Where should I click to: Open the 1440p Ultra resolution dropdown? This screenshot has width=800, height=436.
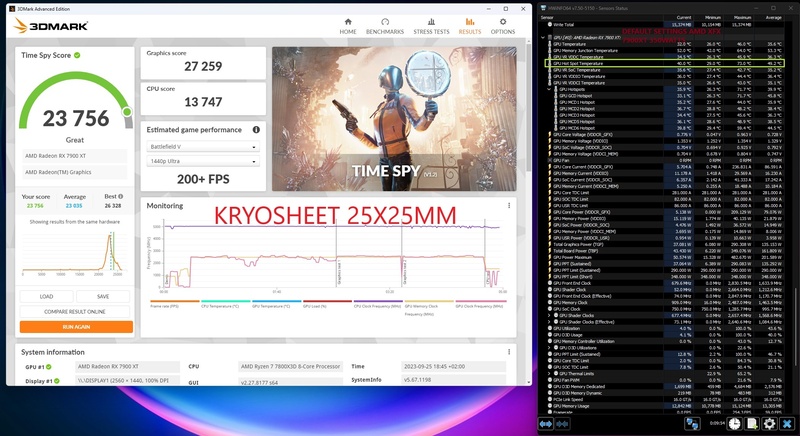(x=203, y=161)
